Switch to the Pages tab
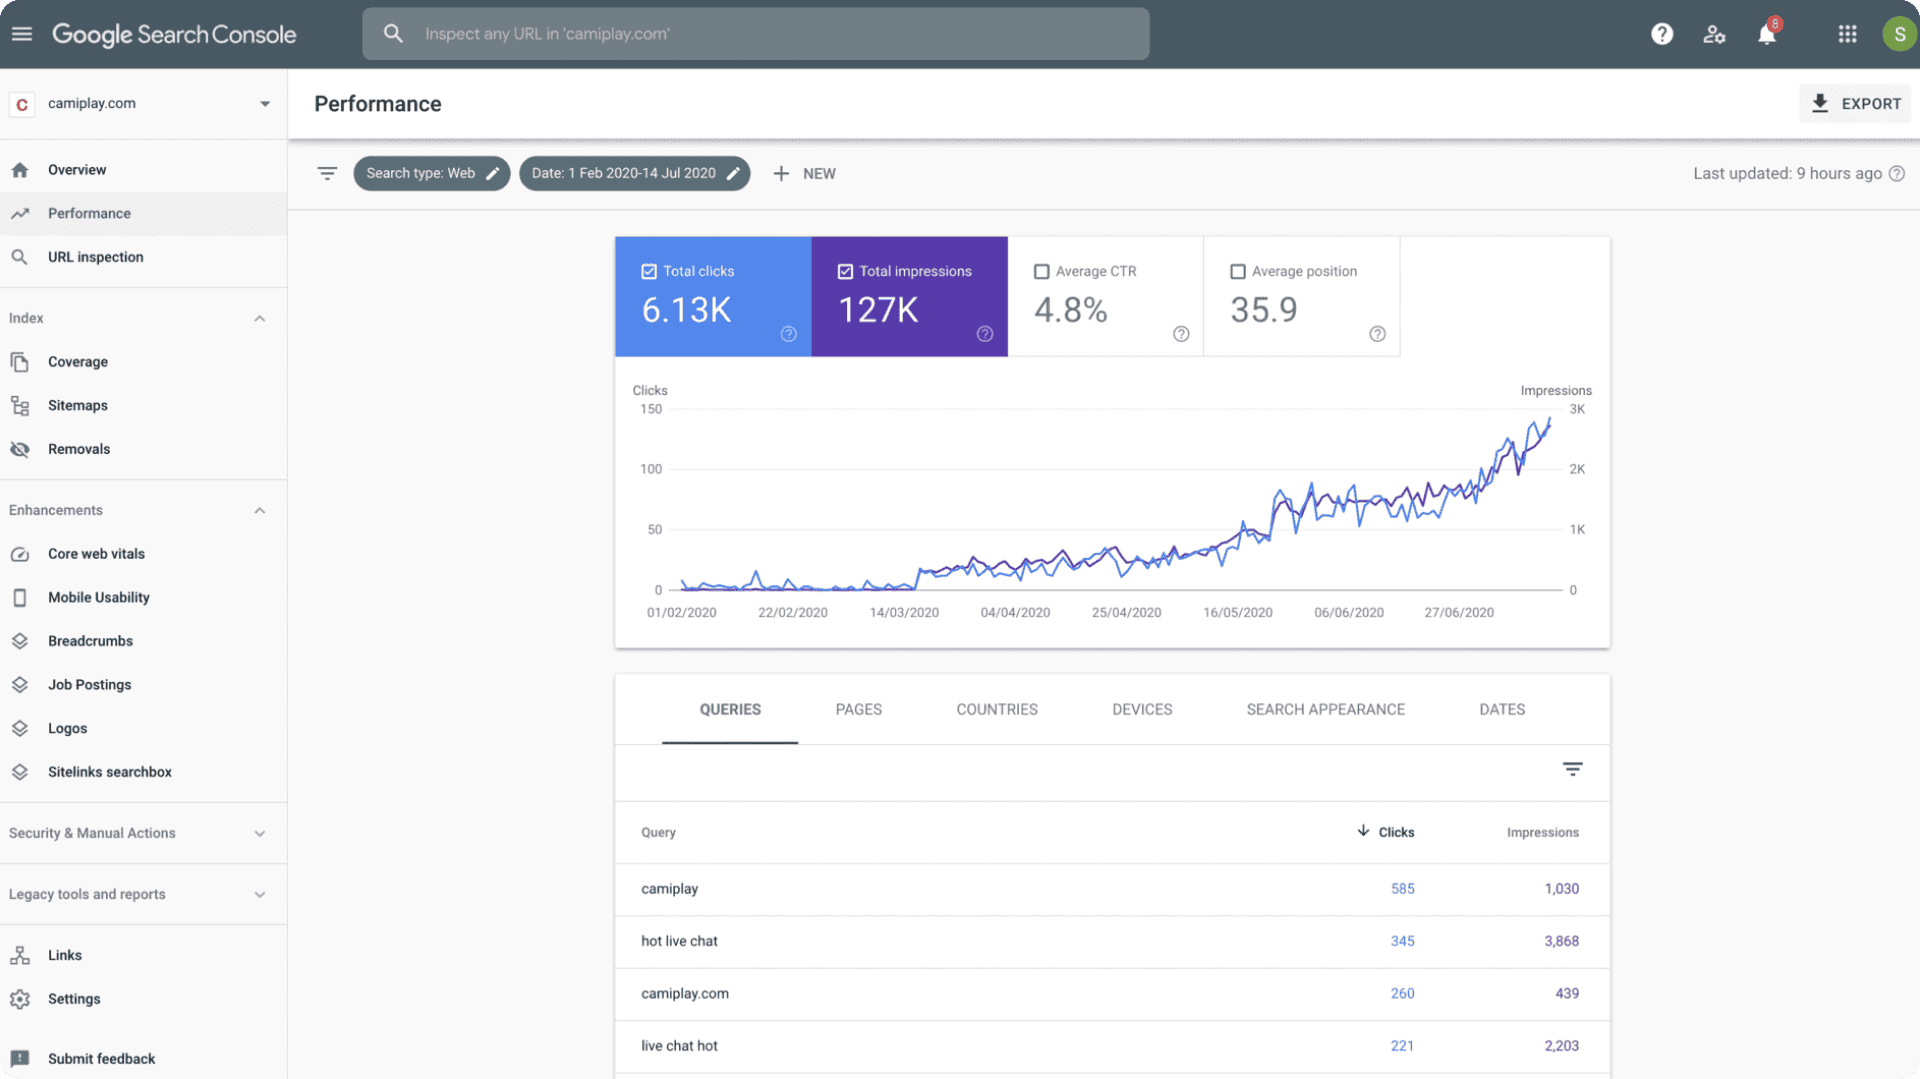1920x1079 pixels. click(858, 709)
